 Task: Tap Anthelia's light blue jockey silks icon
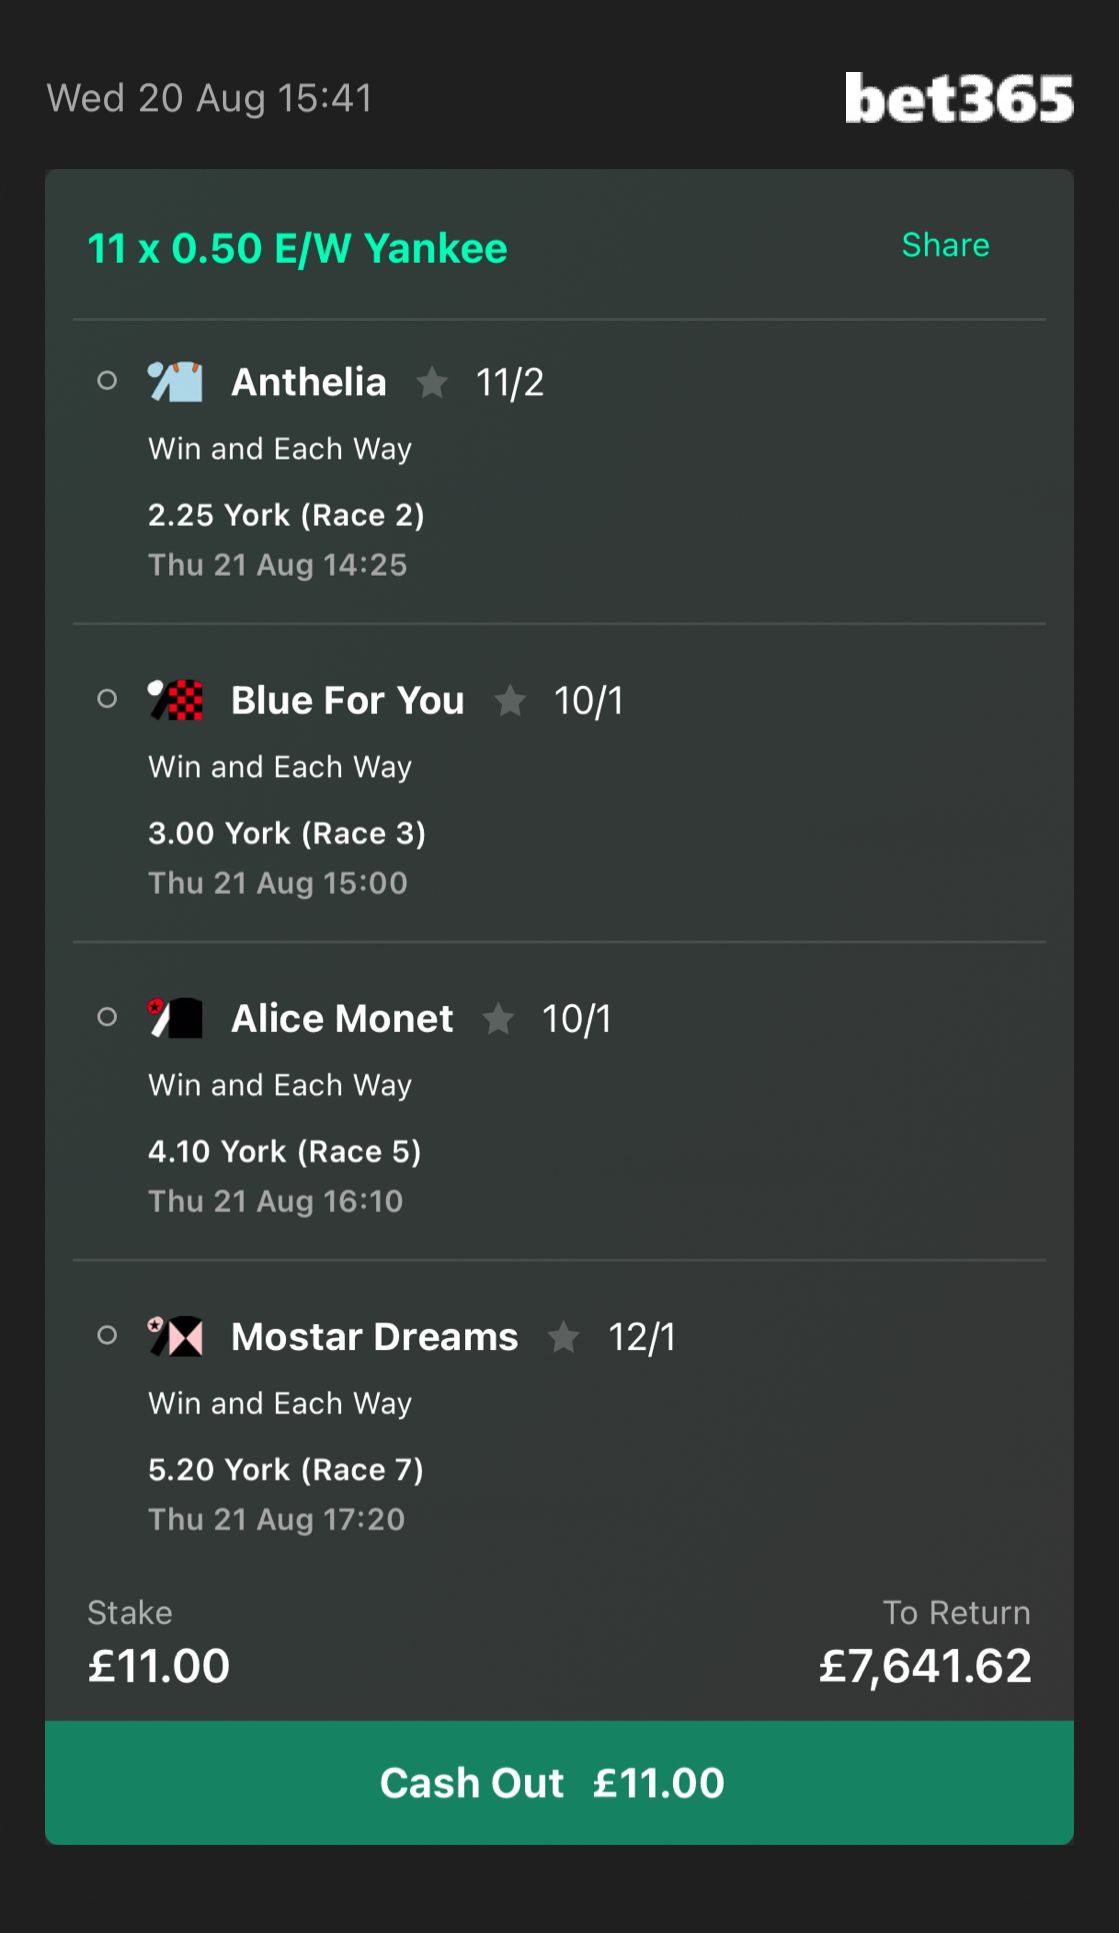click(175, 381)
